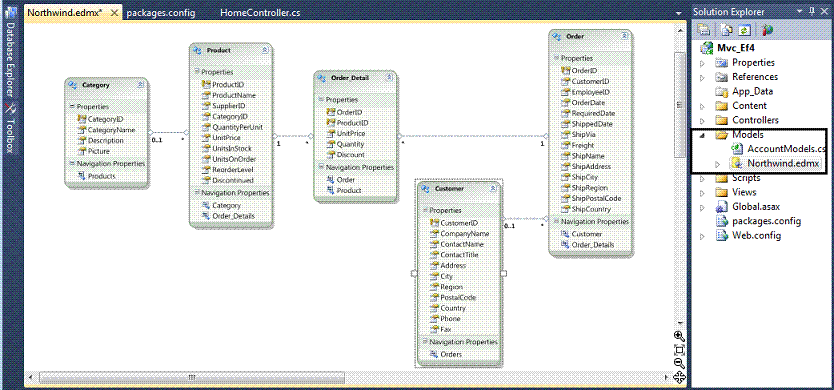The height and width of the screenshot is (390, 834).
Task: Select Orders navigation property in Customer
Action: [x=451, y=354]
